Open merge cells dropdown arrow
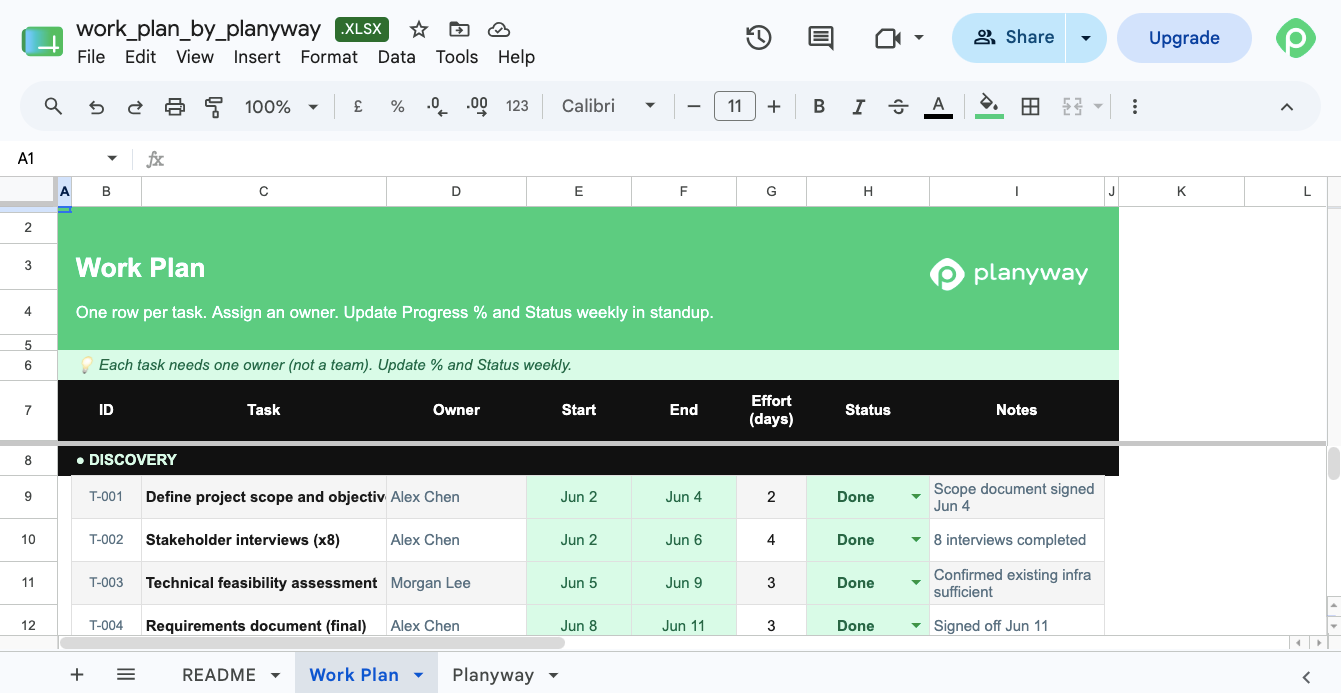 coord(1098,106)
